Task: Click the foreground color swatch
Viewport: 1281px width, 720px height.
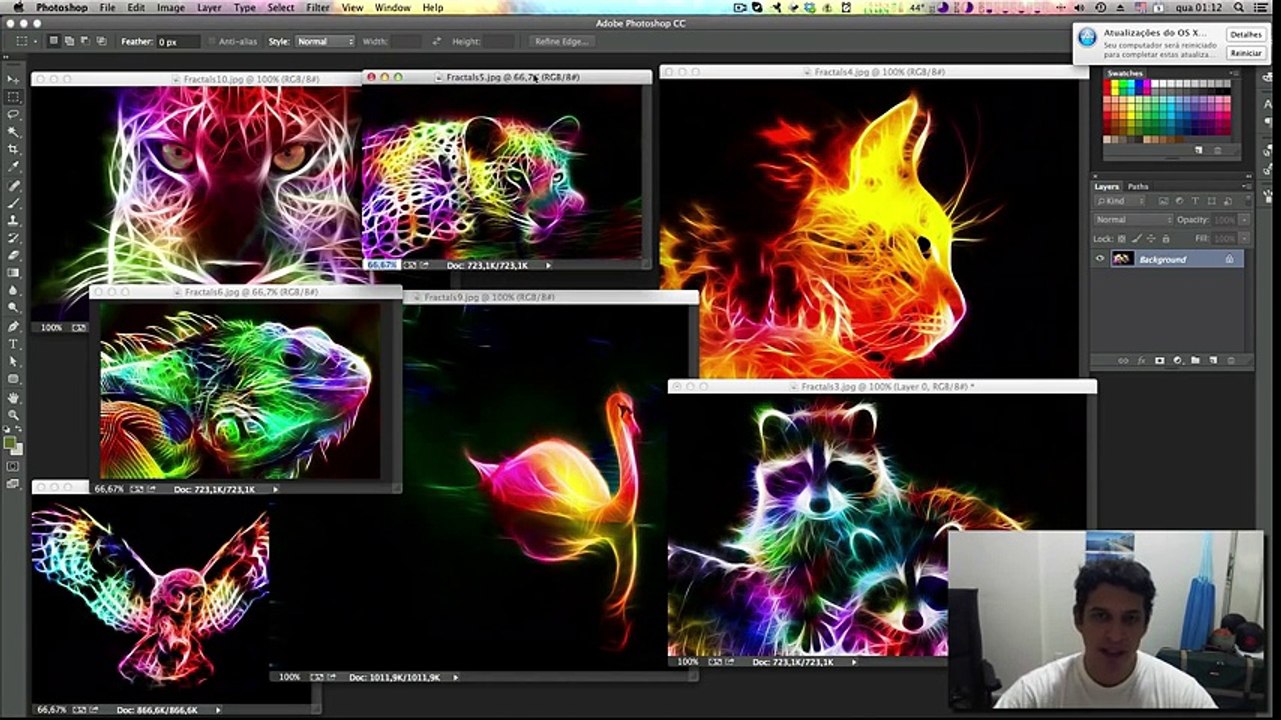Action: (x=10, y=442)
